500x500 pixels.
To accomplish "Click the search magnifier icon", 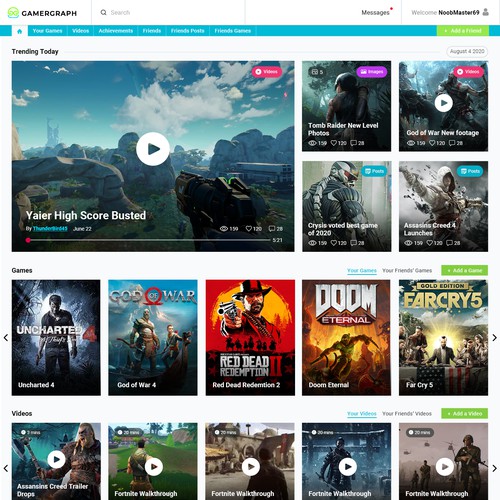I will (104, 12).
